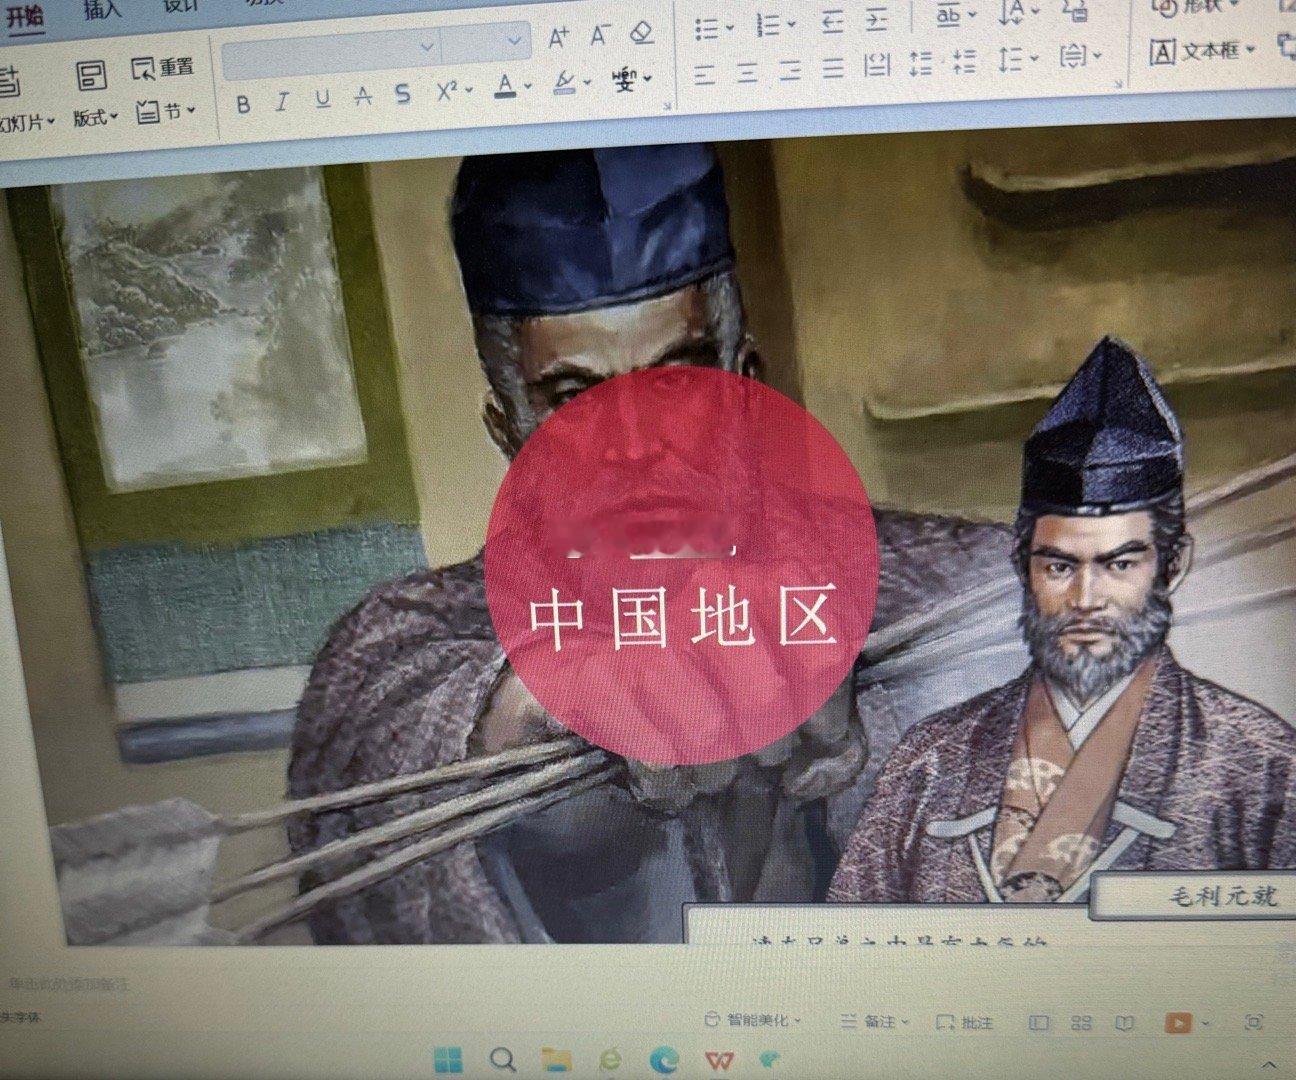Decrease font size A-
The width and height of the screenshot is (1296, 1080).
(599, 36)
